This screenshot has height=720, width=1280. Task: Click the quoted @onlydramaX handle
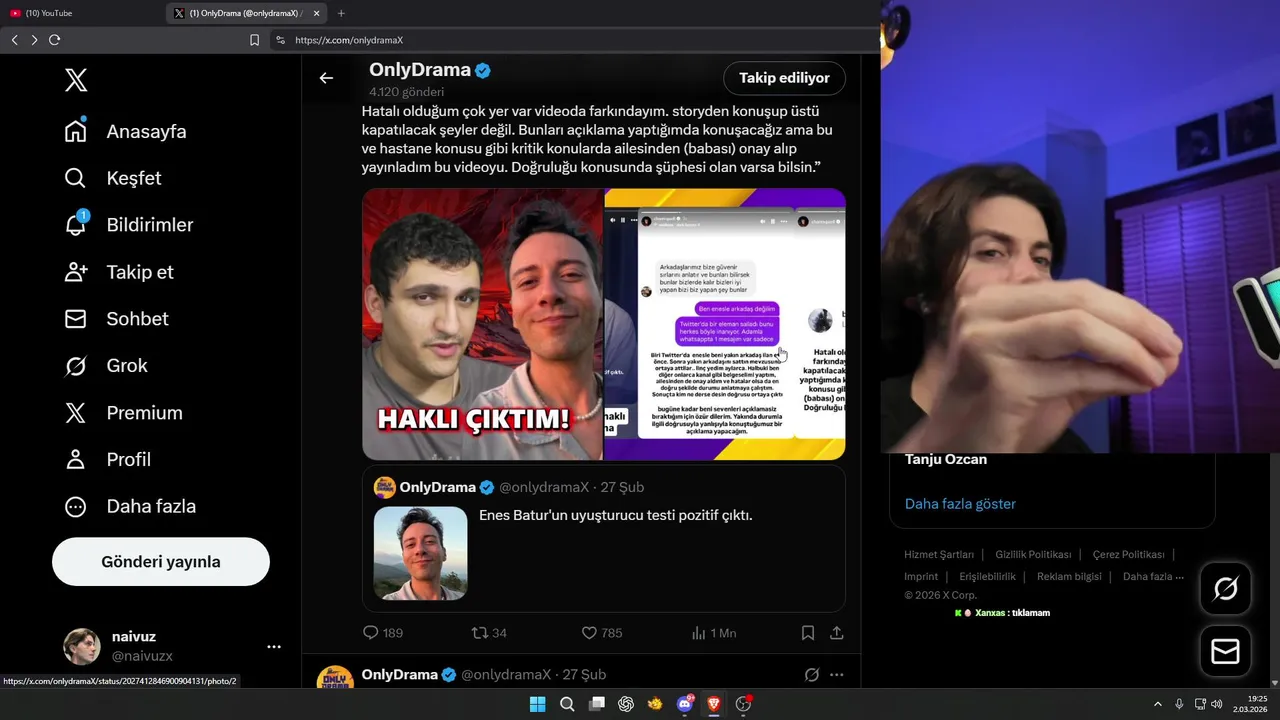tap(544, 488)
